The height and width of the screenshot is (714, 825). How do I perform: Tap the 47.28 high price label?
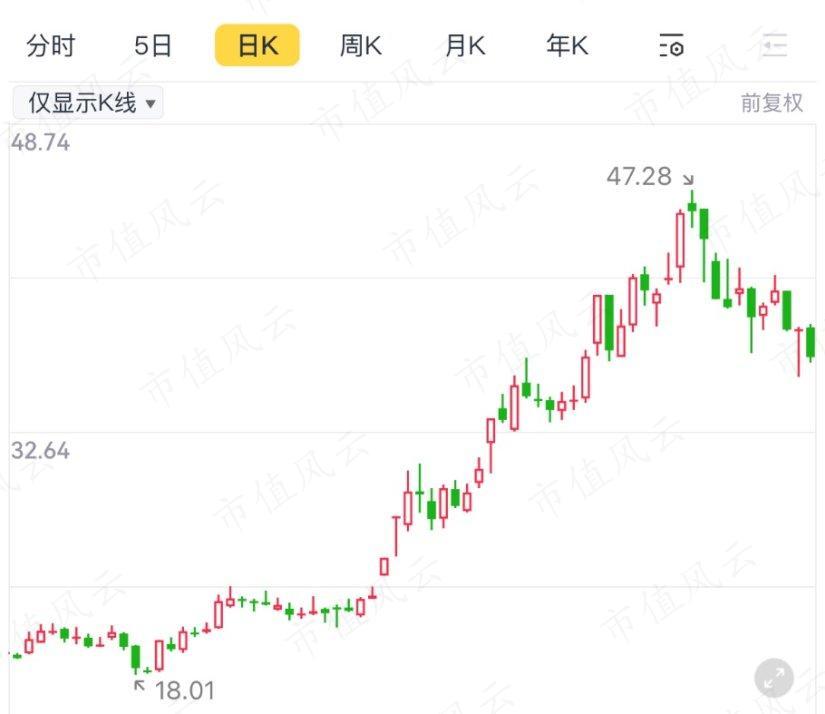pos(639,176)
